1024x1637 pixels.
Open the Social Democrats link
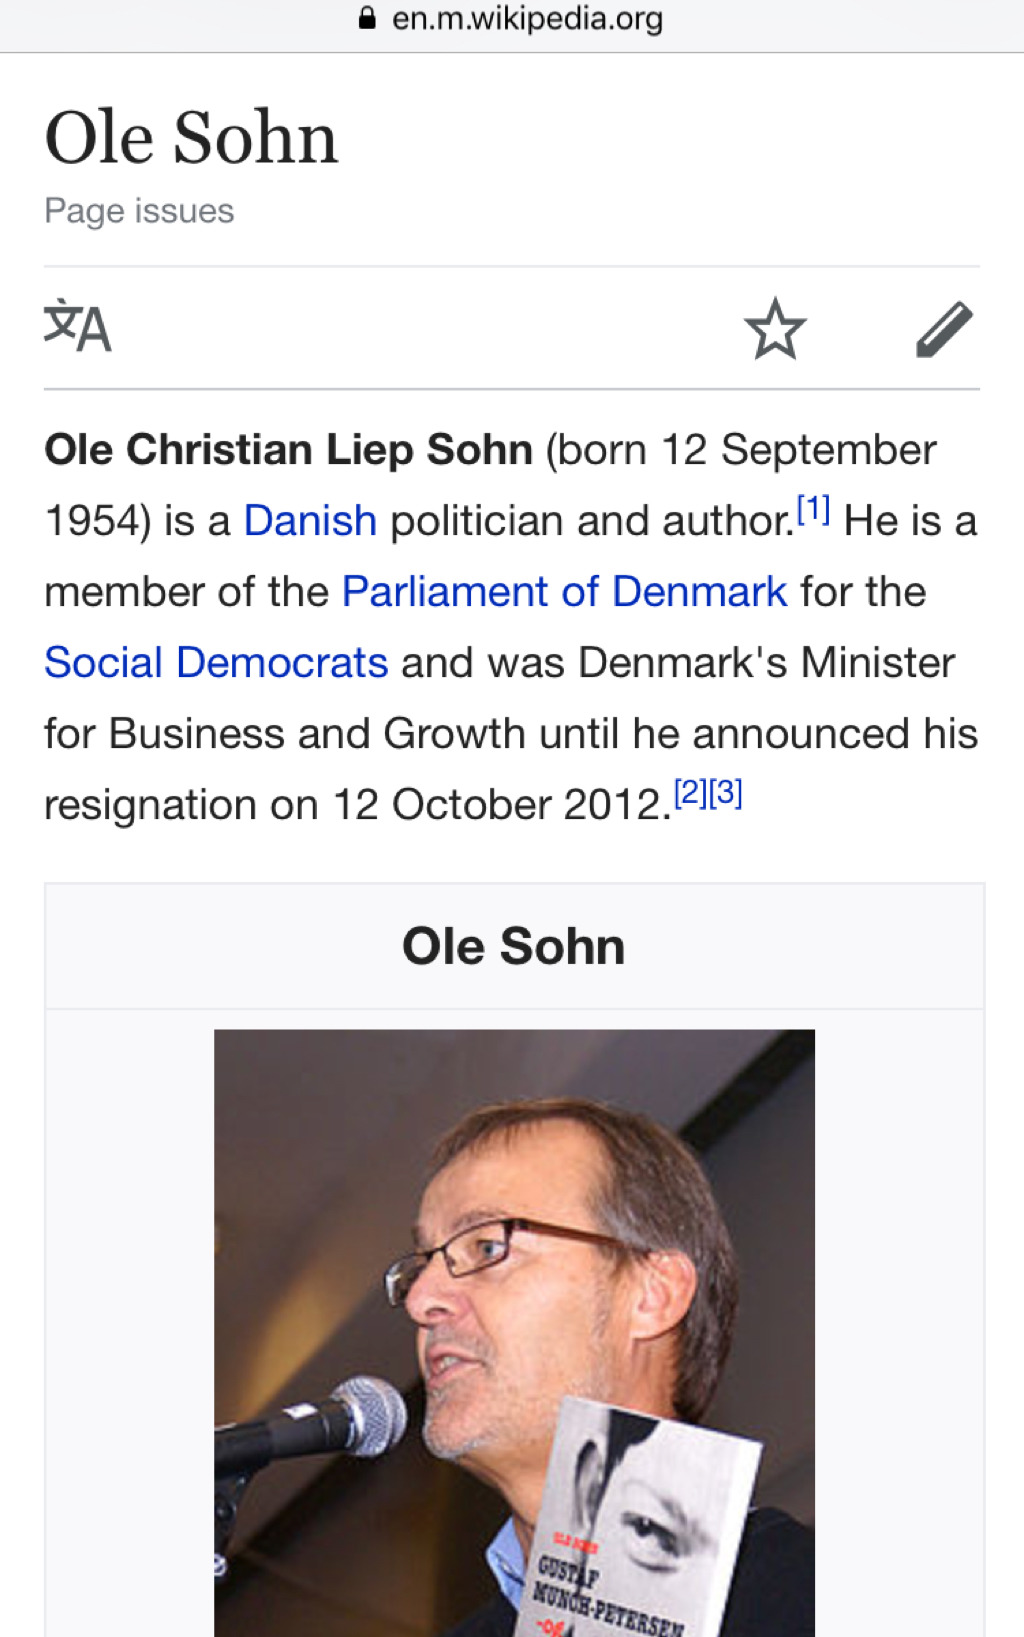pyautogui.click(x=216, y=663)
